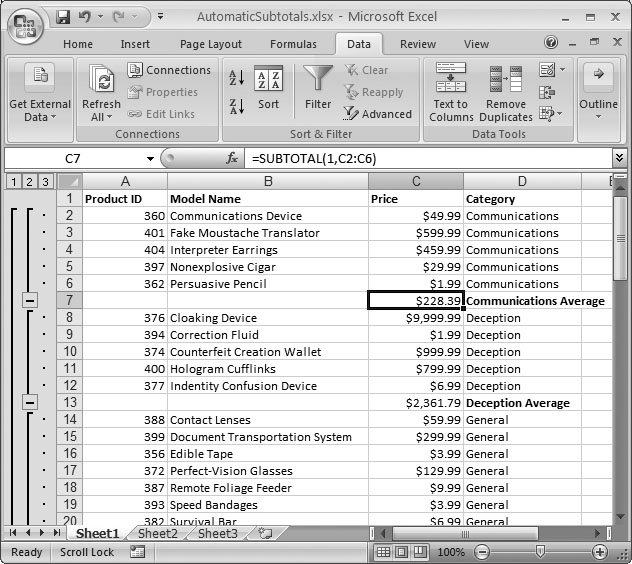
Task: Click the Edit Links command
Action: (161, 114)
